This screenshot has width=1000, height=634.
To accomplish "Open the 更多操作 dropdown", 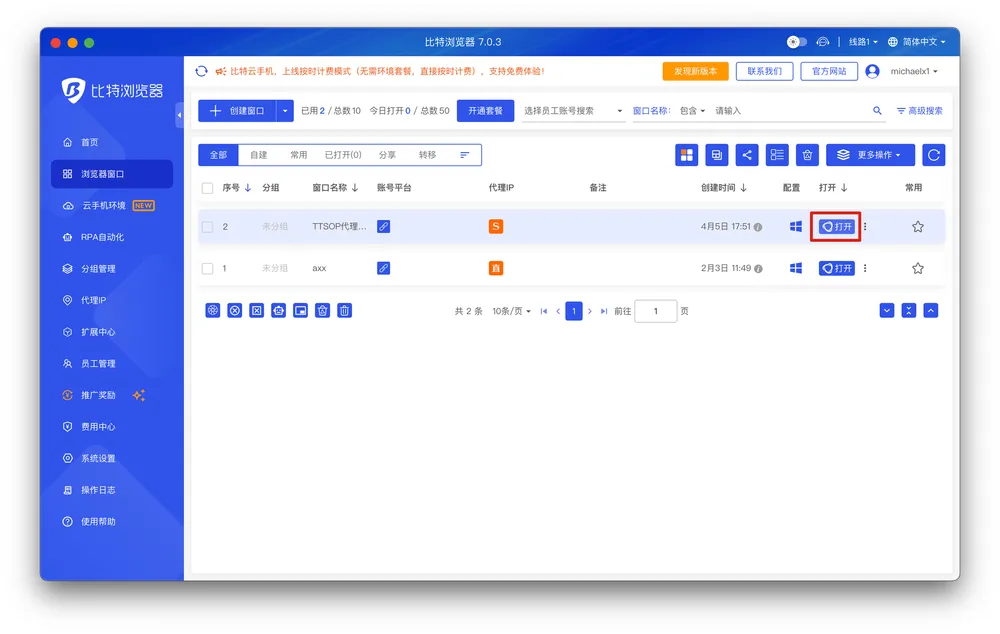I will pyautogui.click(x=870, y=155).
